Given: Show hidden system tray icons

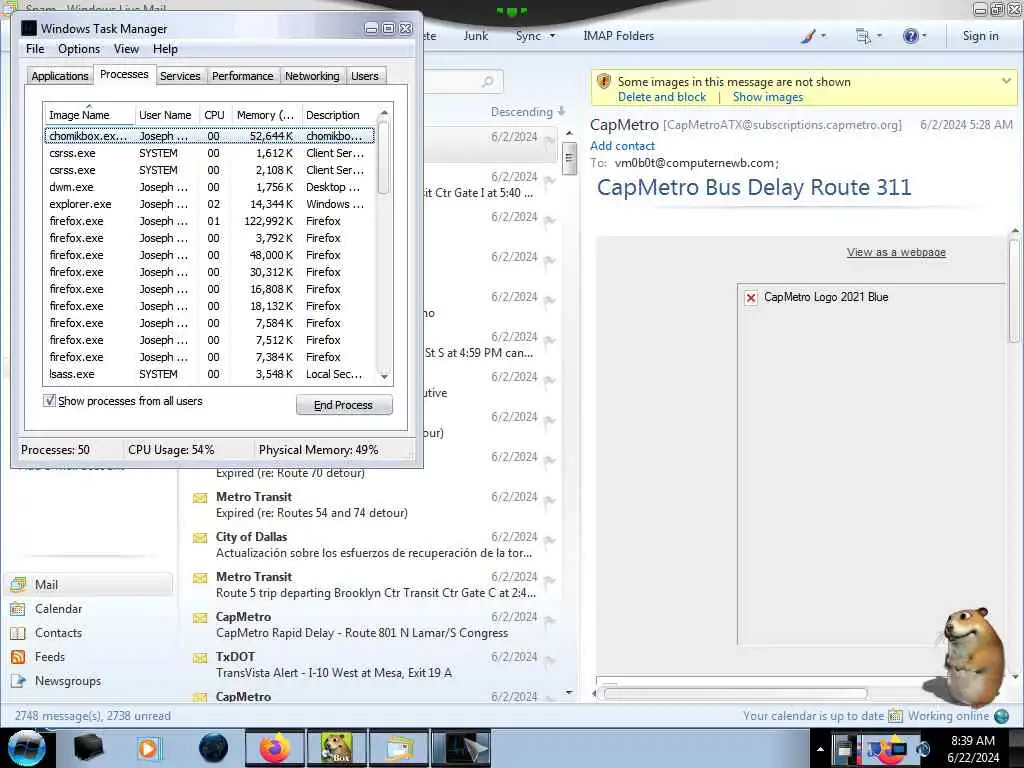Looking at the screenshot, I should (x=820, y=749).
